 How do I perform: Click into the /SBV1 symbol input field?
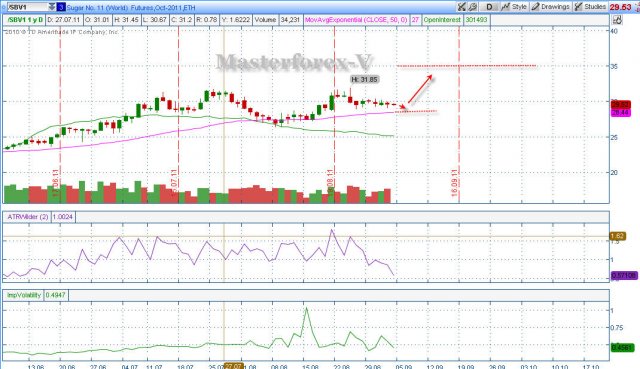[28, 7]
